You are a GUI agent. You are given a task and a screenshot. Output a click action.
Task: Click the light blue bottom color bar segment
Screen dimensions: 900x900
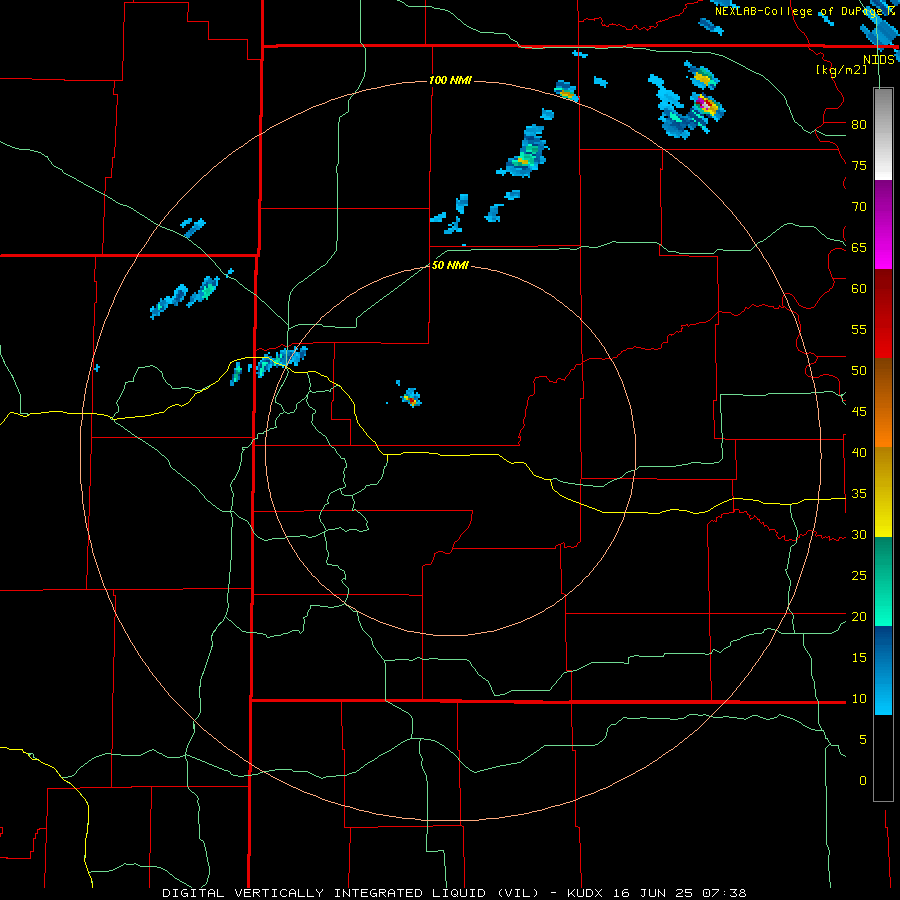[x=883, y=670]
